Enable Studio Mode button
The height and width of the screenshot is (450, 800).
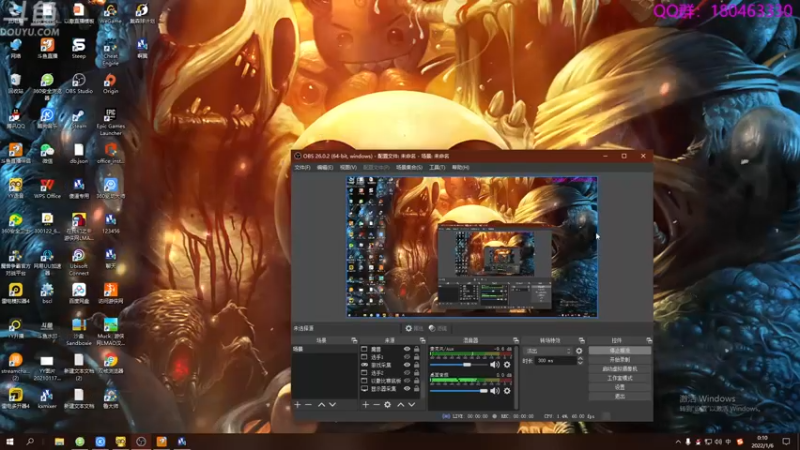[620, 378]
